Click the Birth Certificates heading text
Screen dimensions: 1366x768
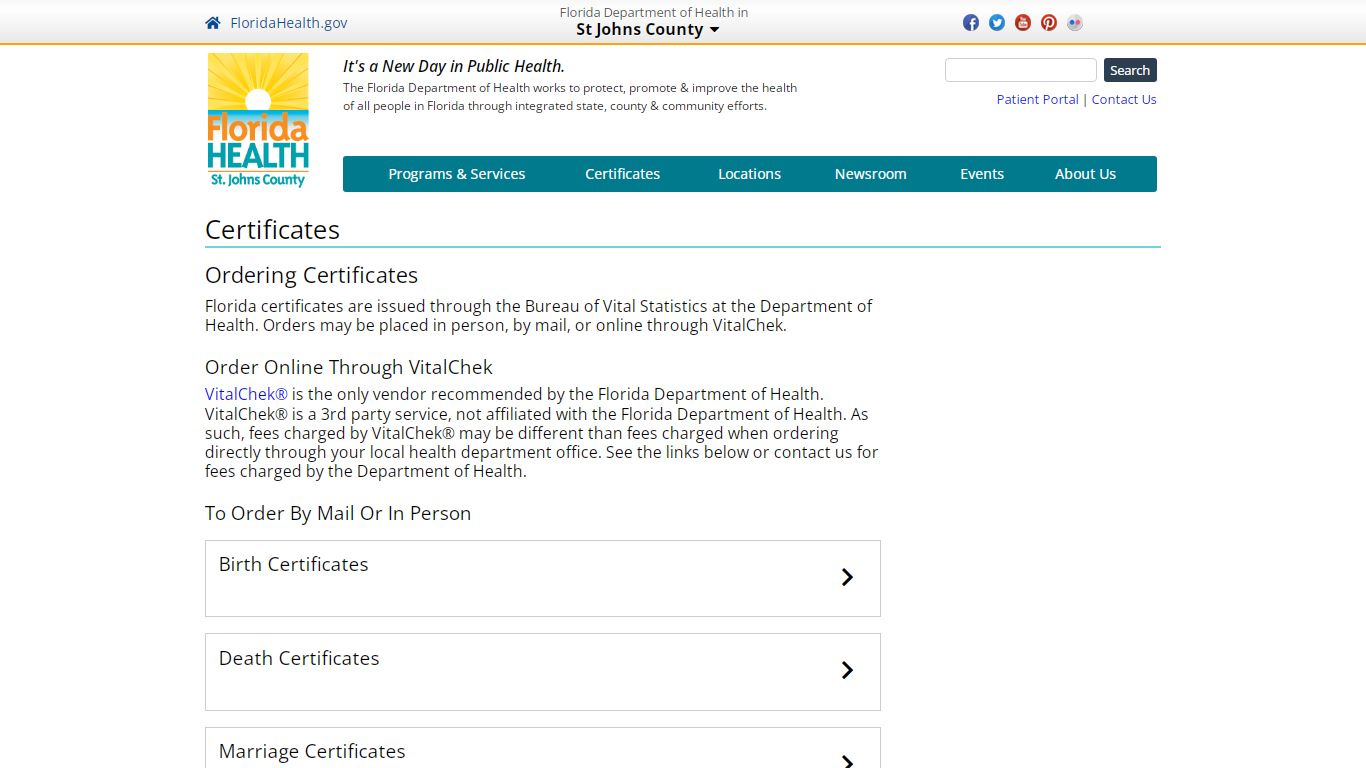pyautogui.click(x=294, y=564)
